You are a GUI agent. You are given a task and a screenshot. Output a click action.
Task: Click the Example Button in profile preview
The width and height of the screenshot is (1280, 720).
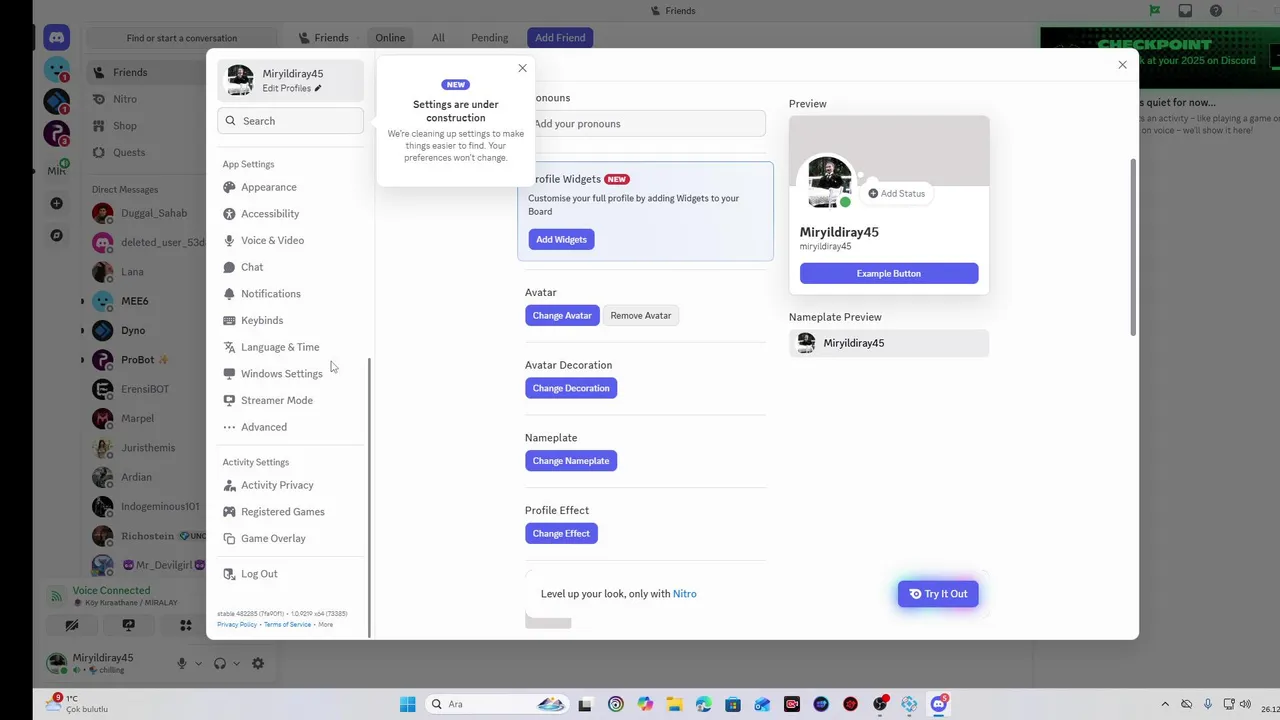889,274
